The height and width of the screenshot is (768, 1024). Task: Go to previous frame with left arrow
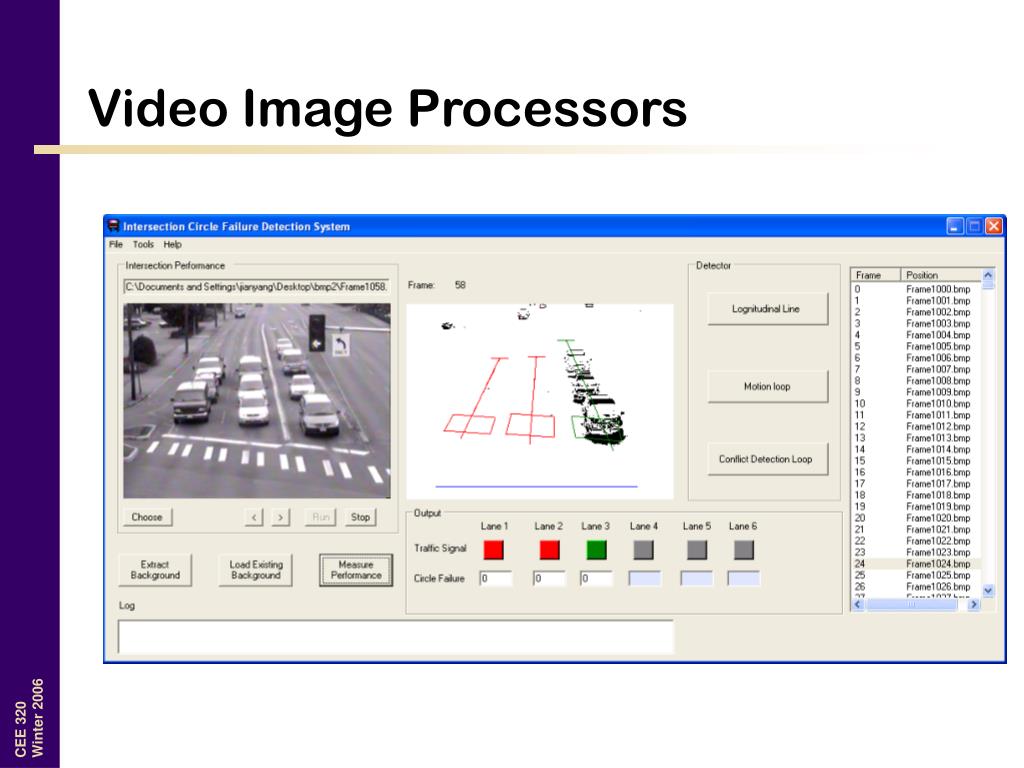click(x=254, y=517)
